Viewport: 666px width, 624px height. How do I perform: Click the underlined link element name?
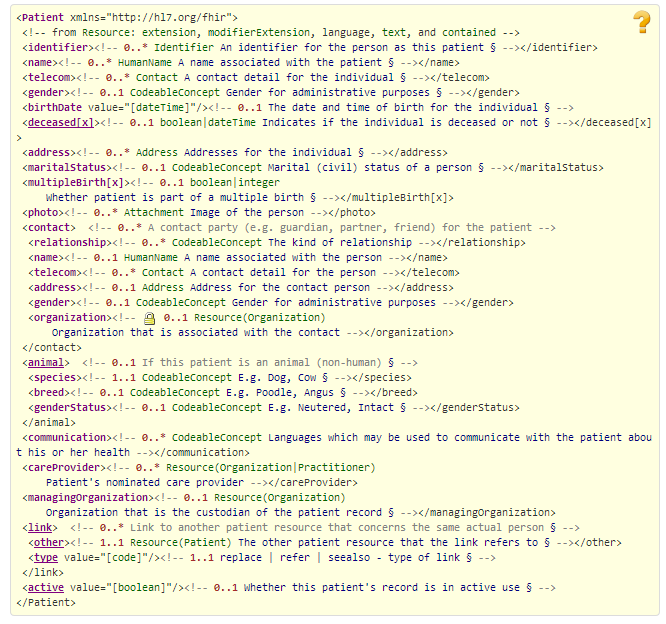tap(41, 527)
